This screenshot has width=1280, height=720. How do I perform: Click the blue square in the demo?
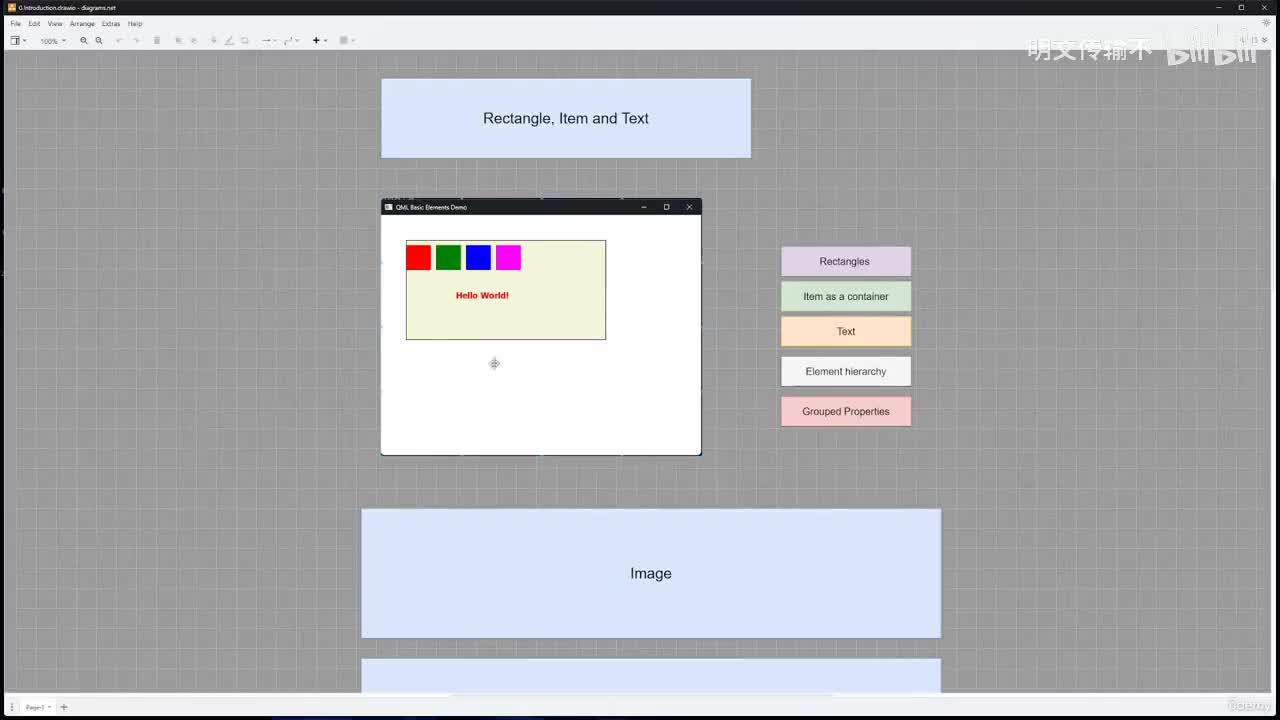[x=478, y=257]
